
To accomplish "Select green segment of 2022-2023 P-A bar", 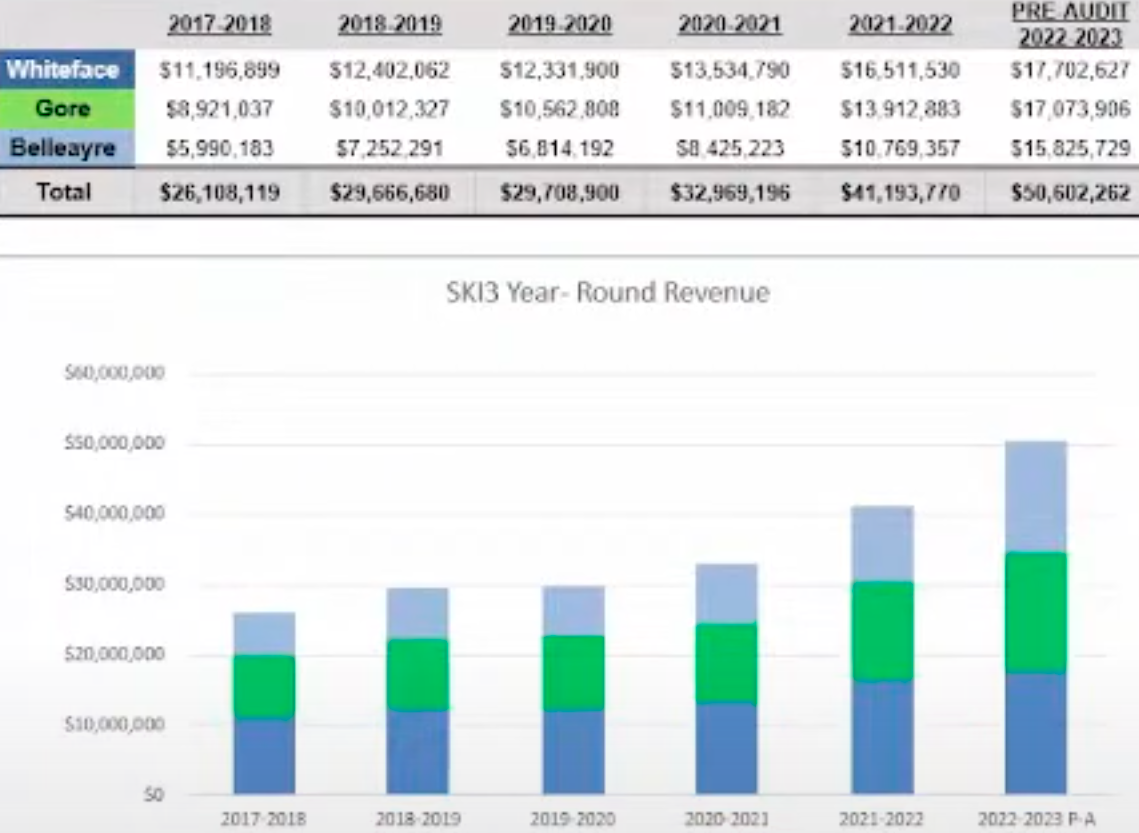I will [x=1036, y=612].
